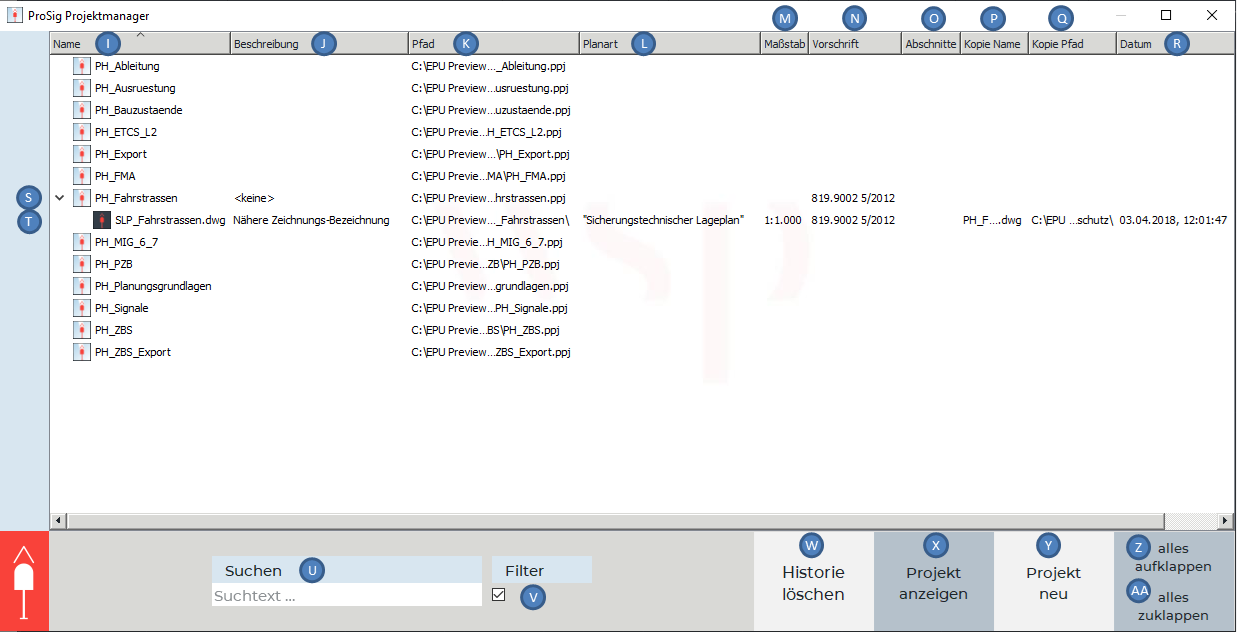Viewport: 1238px width, 632px height.
Task: Click the PH_Export project icon
Action: coord(82,154)
